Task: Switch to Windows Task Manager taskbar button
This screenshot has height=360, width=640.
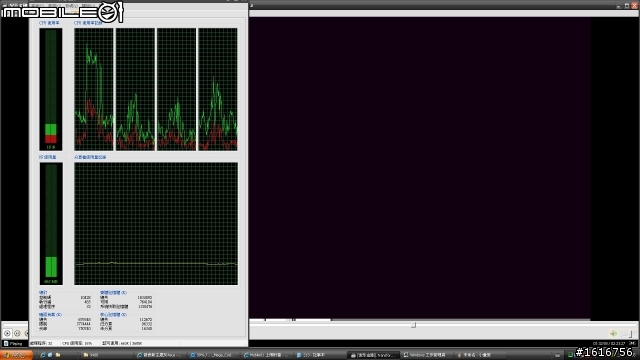Action: click(x=427, y=355)
